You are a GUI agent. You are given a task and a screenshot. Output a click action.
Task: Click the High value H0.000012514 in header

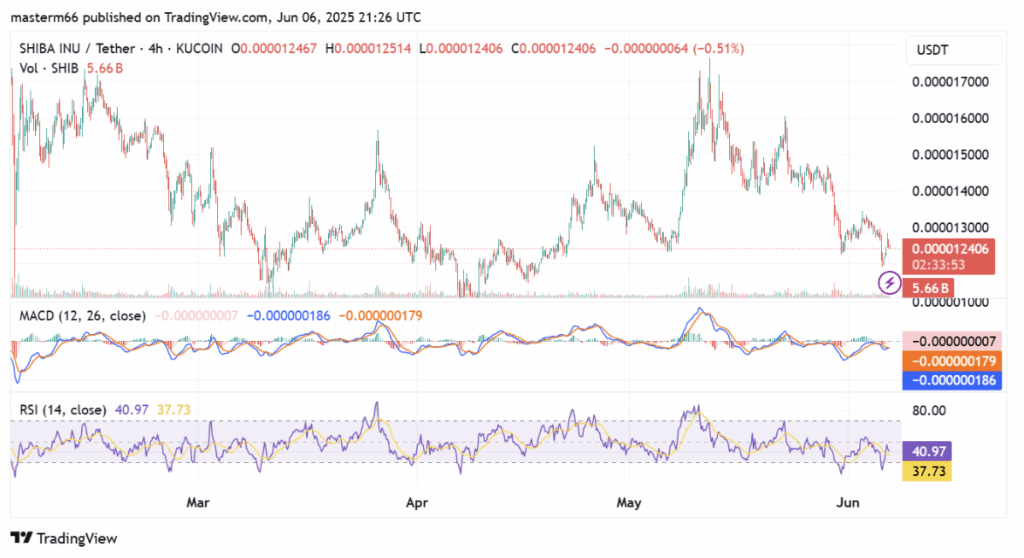coord(368,48)
